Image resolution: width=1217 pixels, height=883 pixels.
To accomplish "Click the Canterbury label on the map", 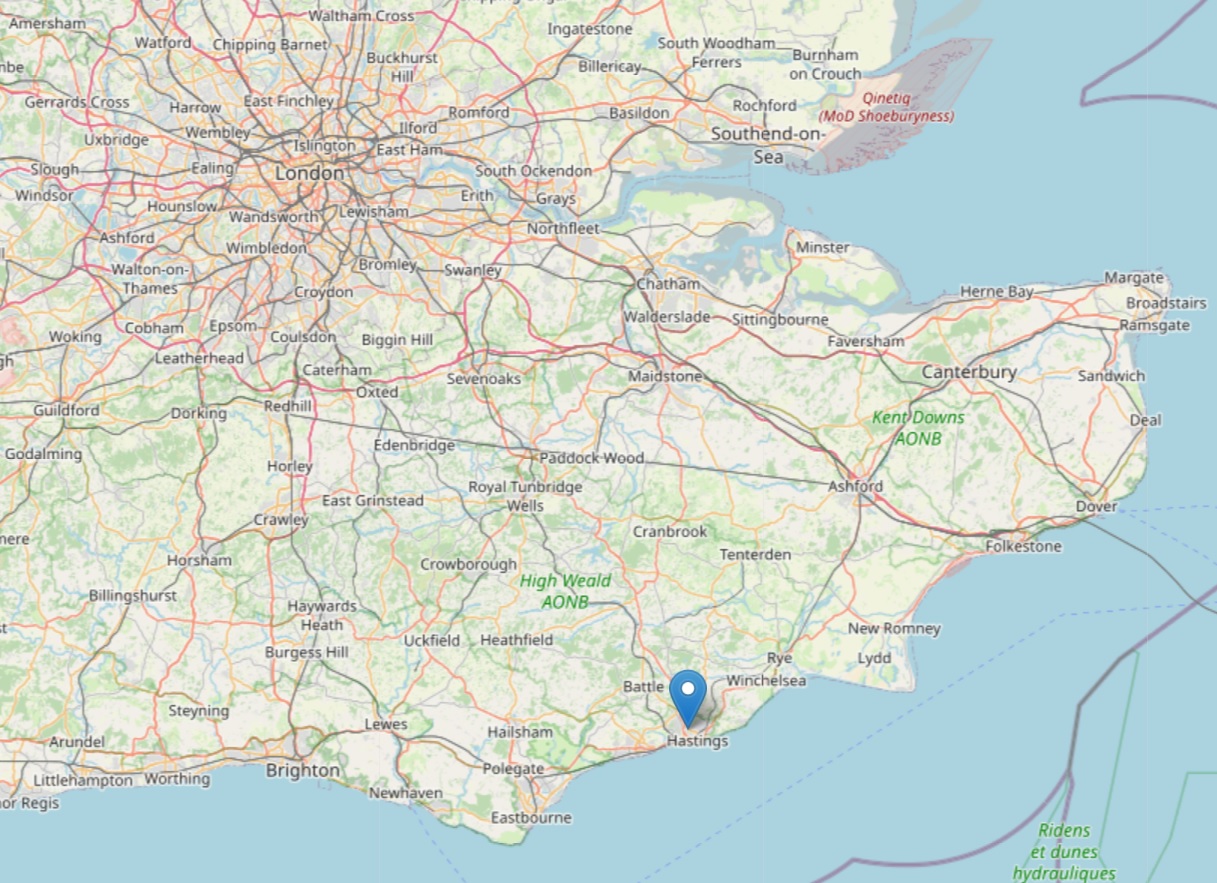I will [x=969, y=372].
